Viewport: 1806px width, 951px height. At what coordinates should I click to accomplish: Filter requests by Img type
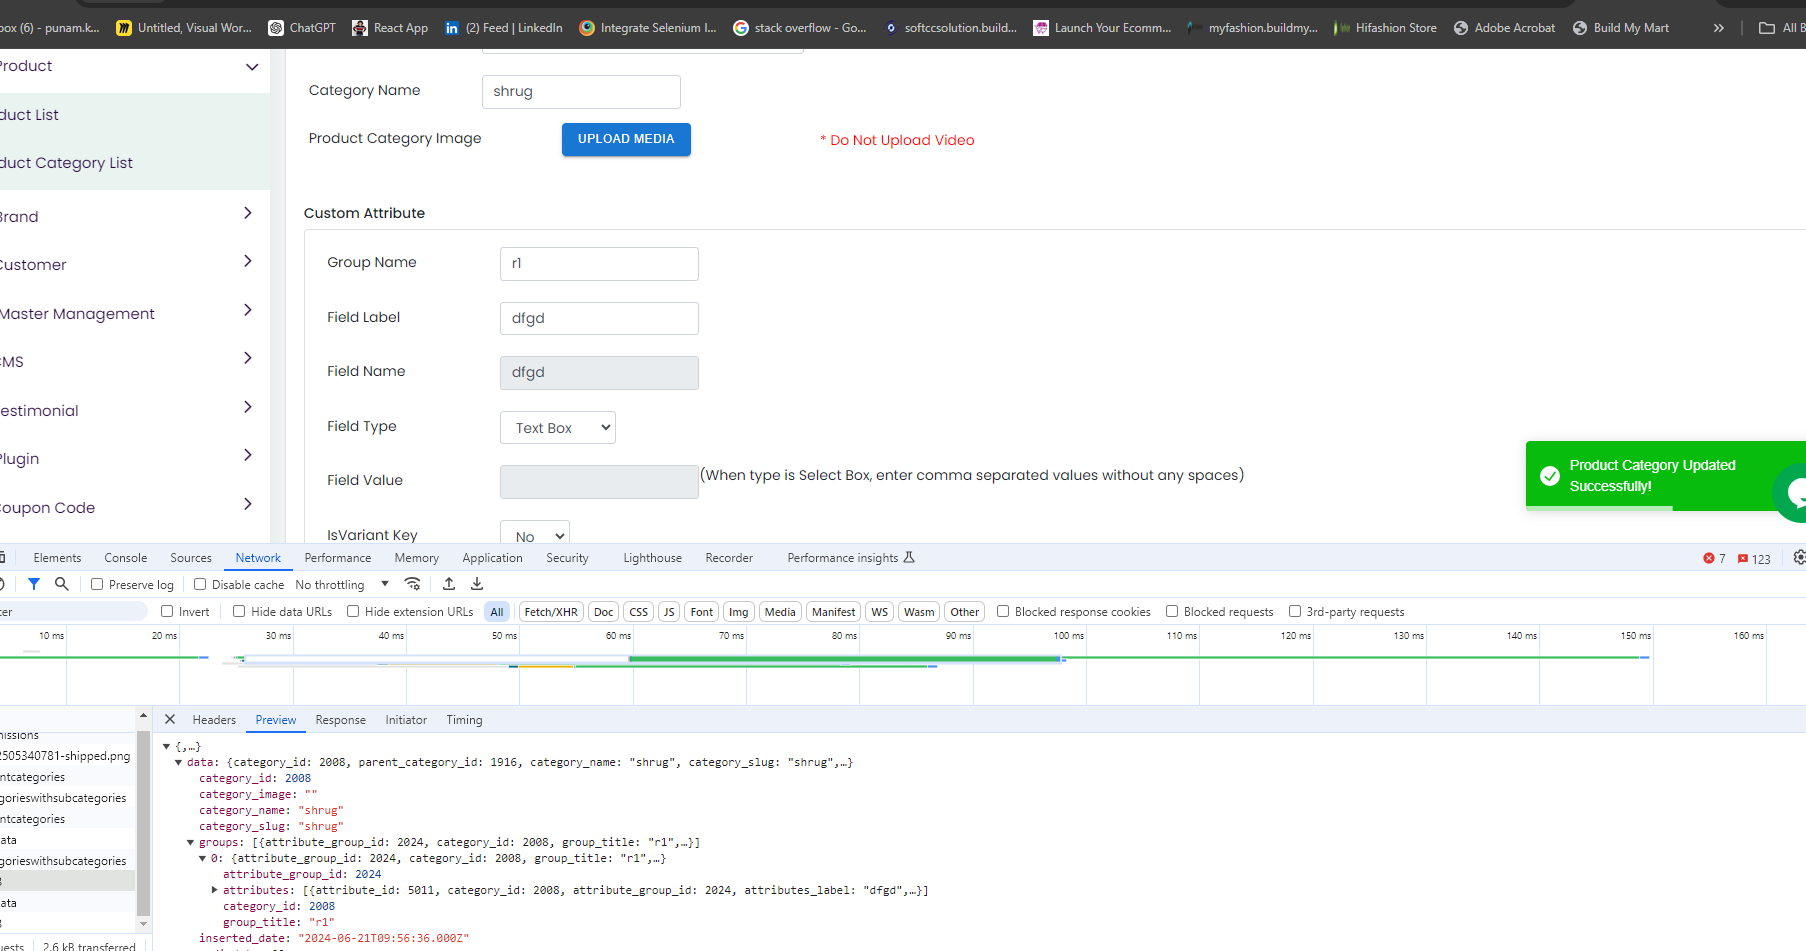click(x=738, y=612)
